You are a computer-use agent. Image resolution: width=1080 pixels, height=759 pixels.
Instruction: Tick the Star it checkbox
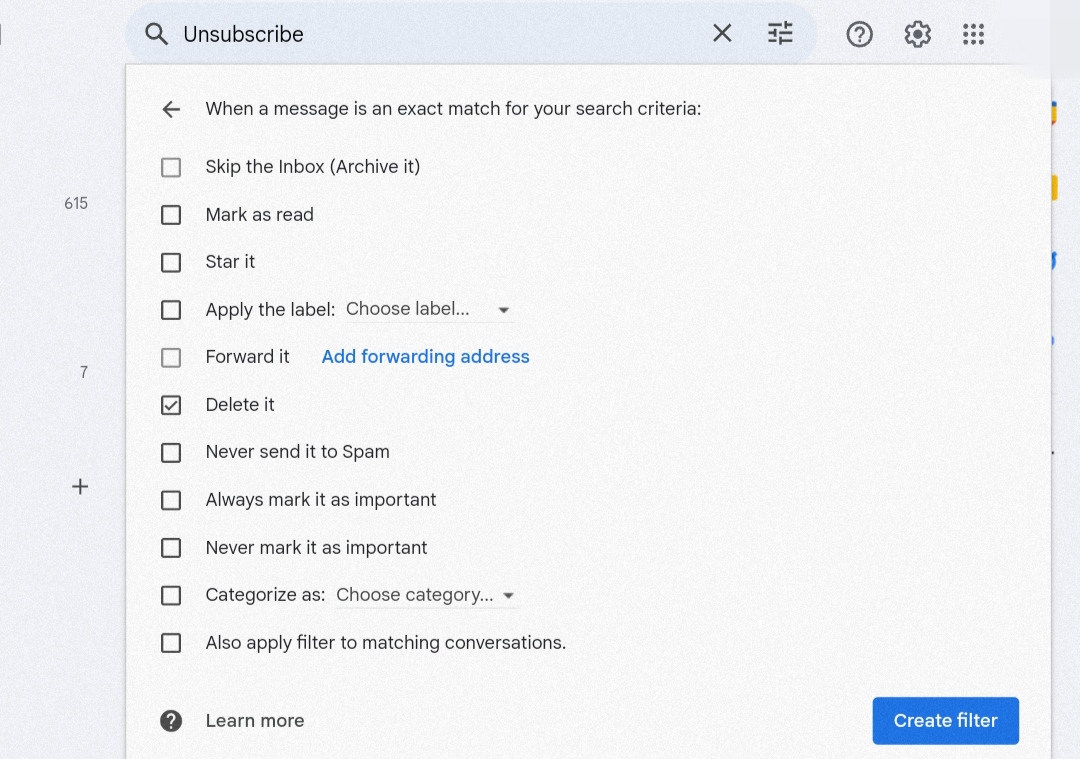pyautogui.click(x=171, y=262)
